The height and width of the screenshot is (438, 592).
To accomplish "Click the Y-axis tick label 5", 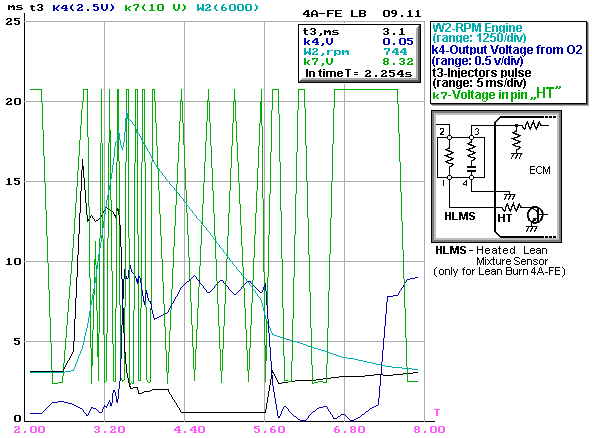I will (x=17, y=341).
